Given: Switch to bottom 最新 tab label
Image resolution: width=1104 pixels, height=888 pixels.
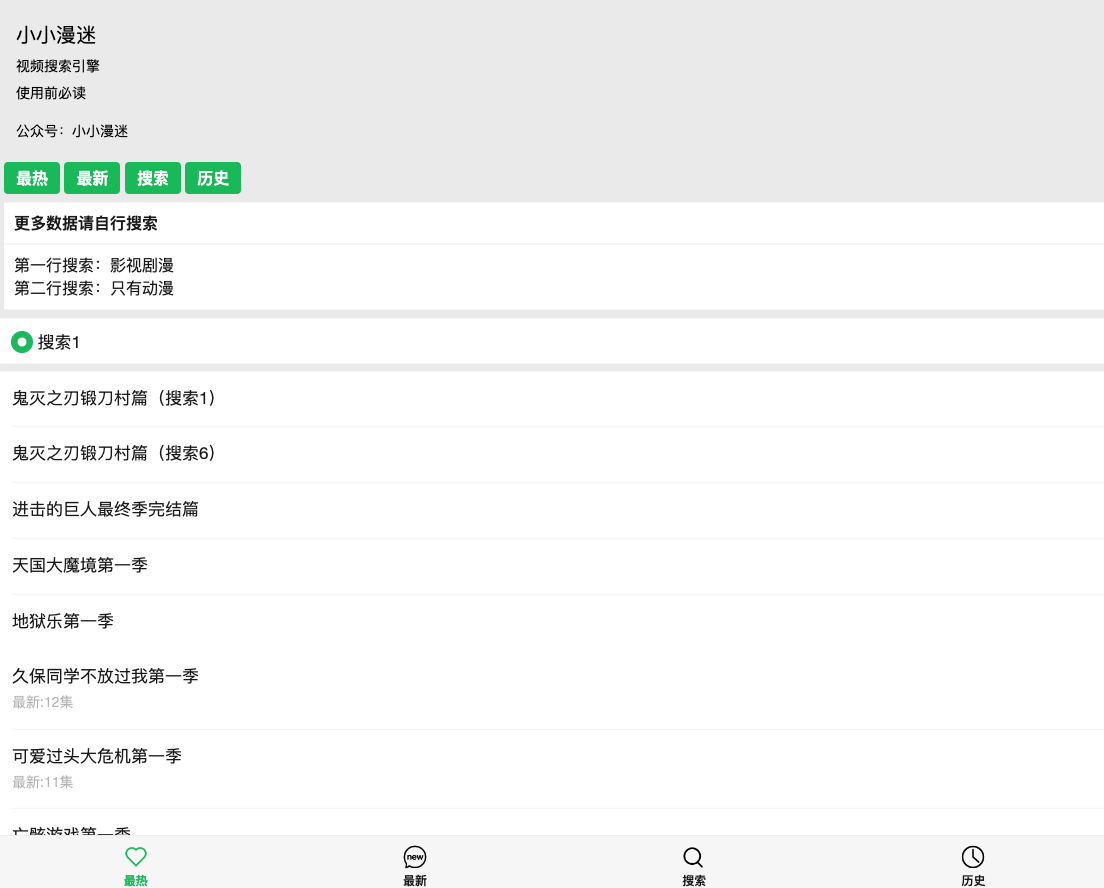Looking at the screenshot, I should pyautogui.click(x=415, y=880).
